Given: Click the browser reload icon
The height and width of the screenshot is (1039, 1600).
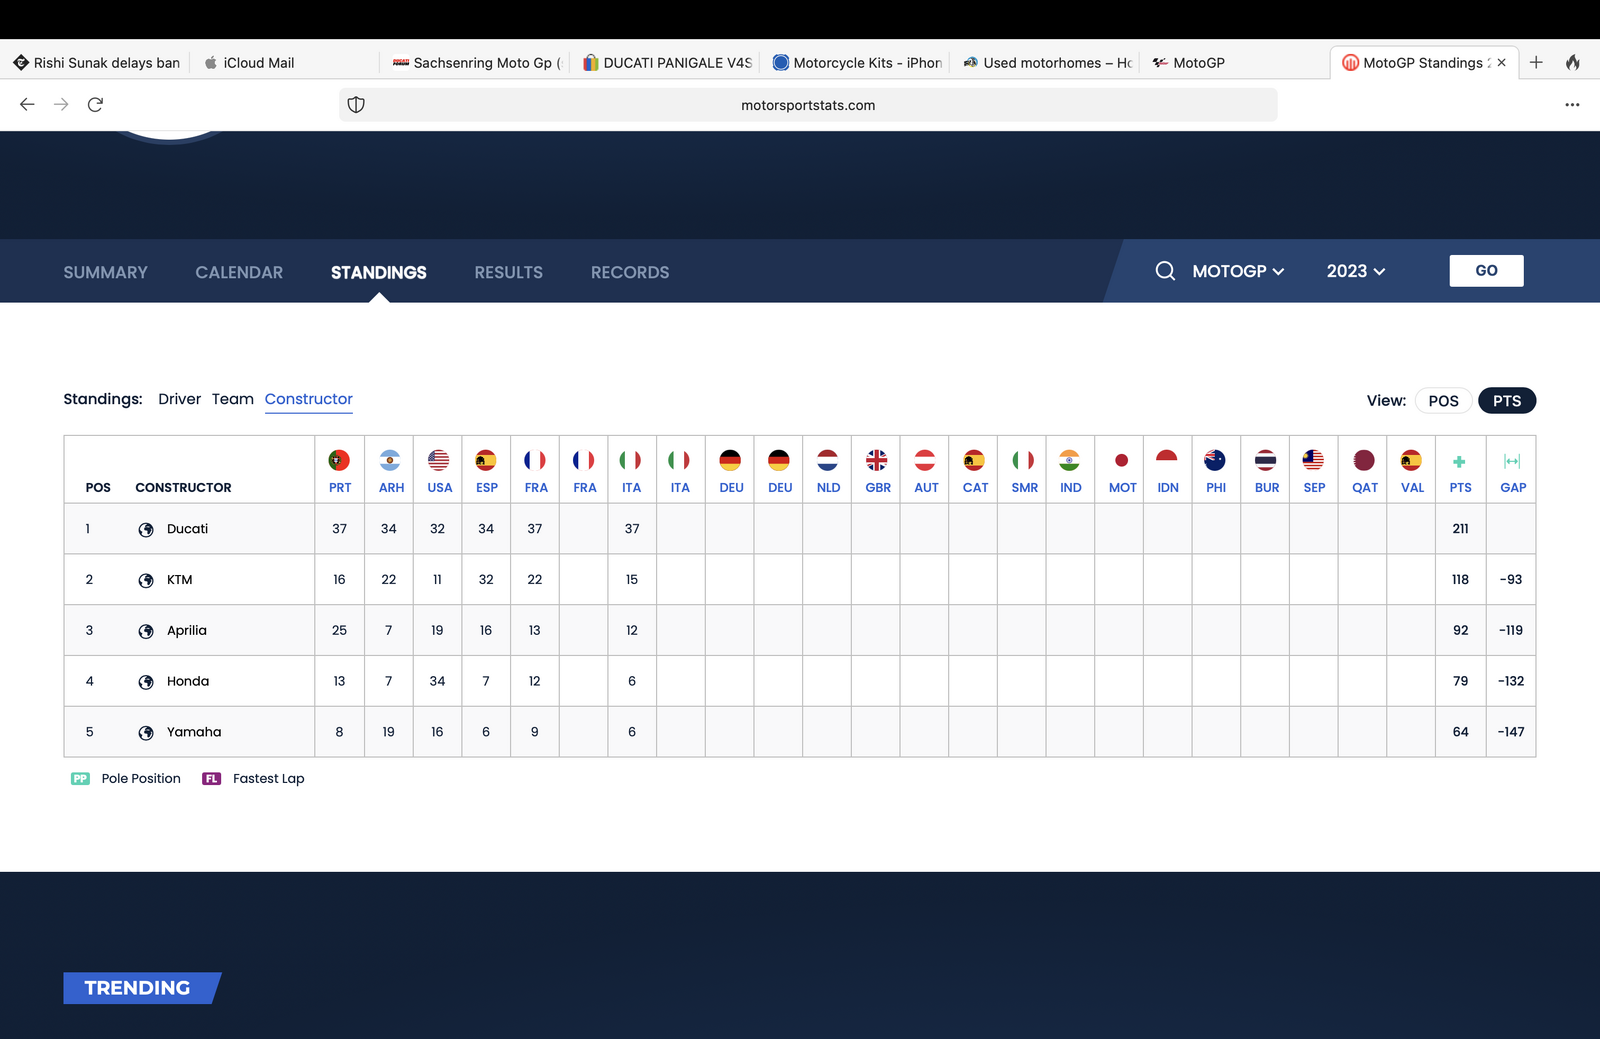Looking at the screenshot, I should click(x=95, y=105).
